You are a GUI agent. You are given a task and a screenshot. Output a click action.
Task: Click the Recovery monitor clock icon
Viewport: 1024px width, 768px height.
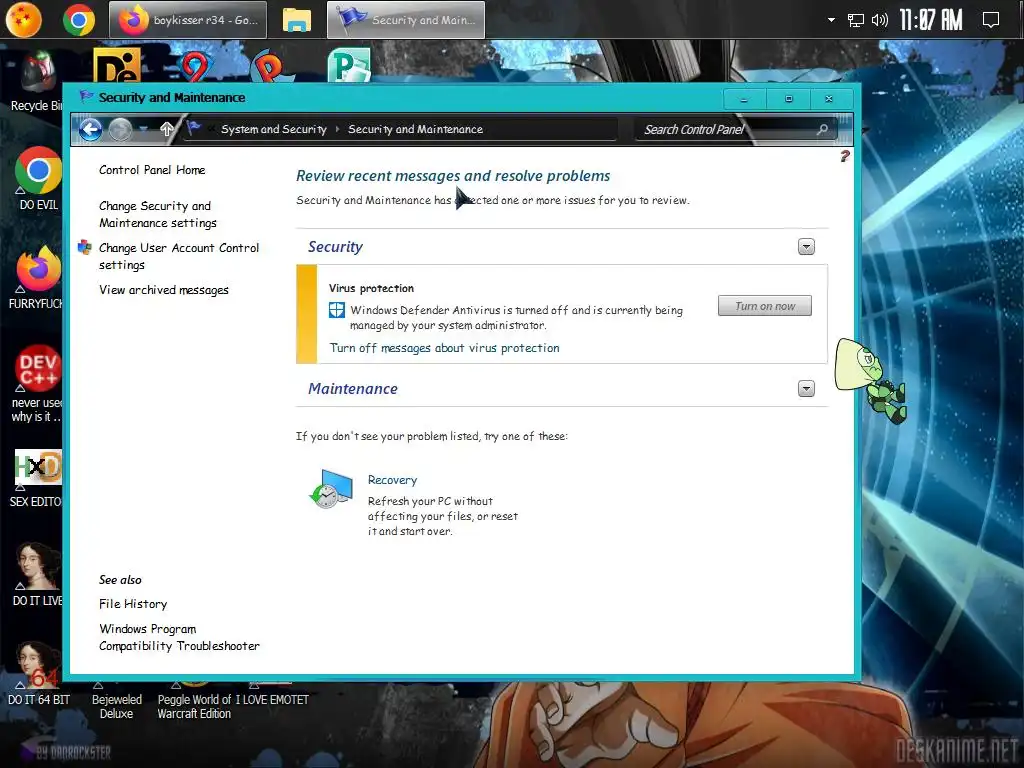click(331, 489)
